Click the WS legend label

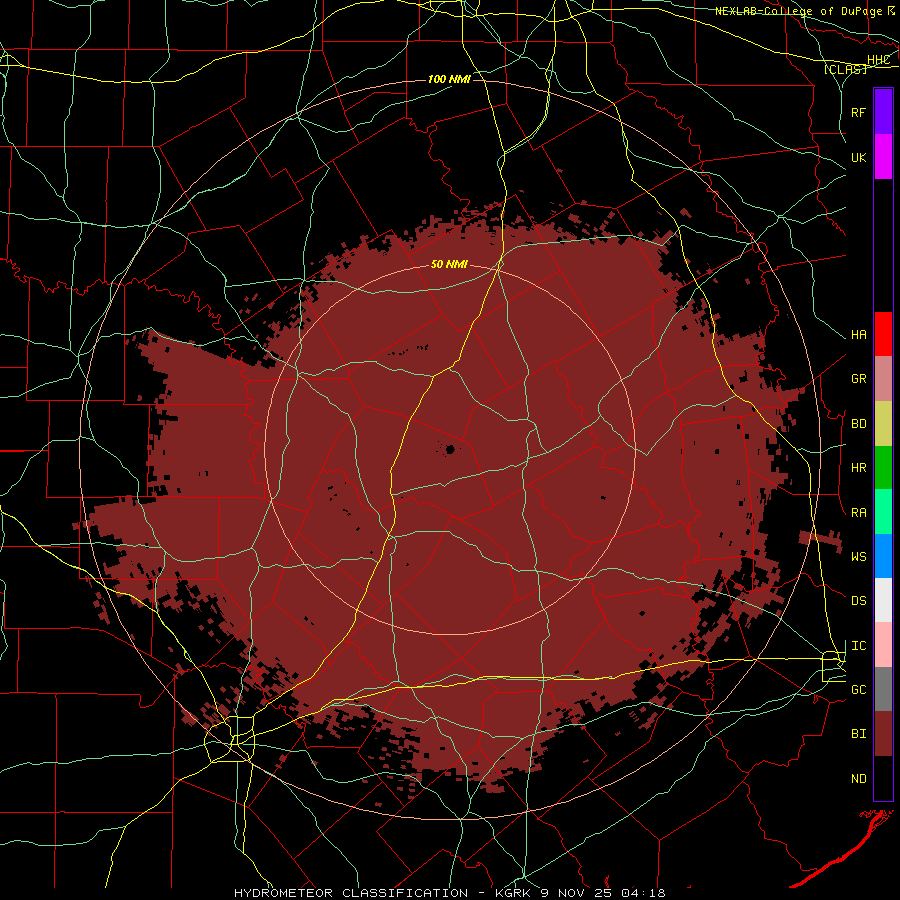pos(858,557)
